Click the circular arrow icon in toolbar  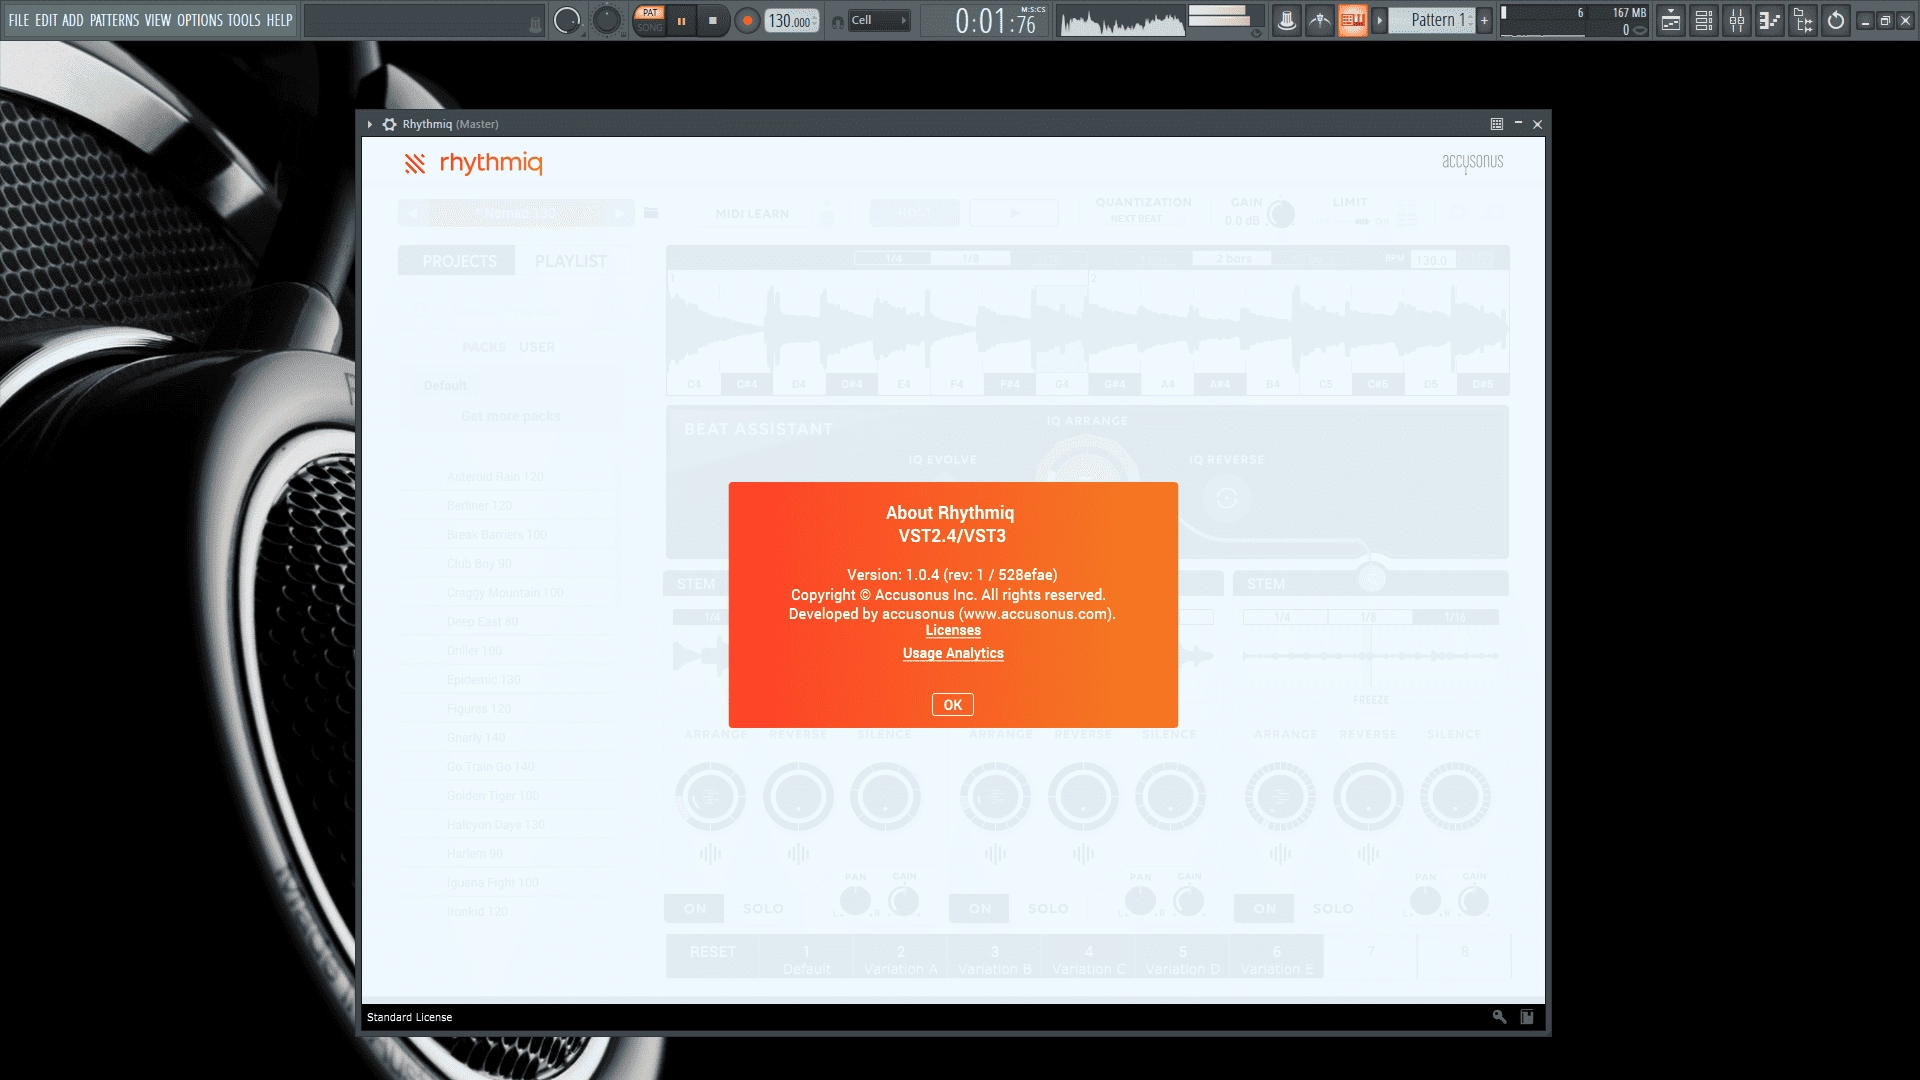pyautogui.click(x=1836, y=20)
